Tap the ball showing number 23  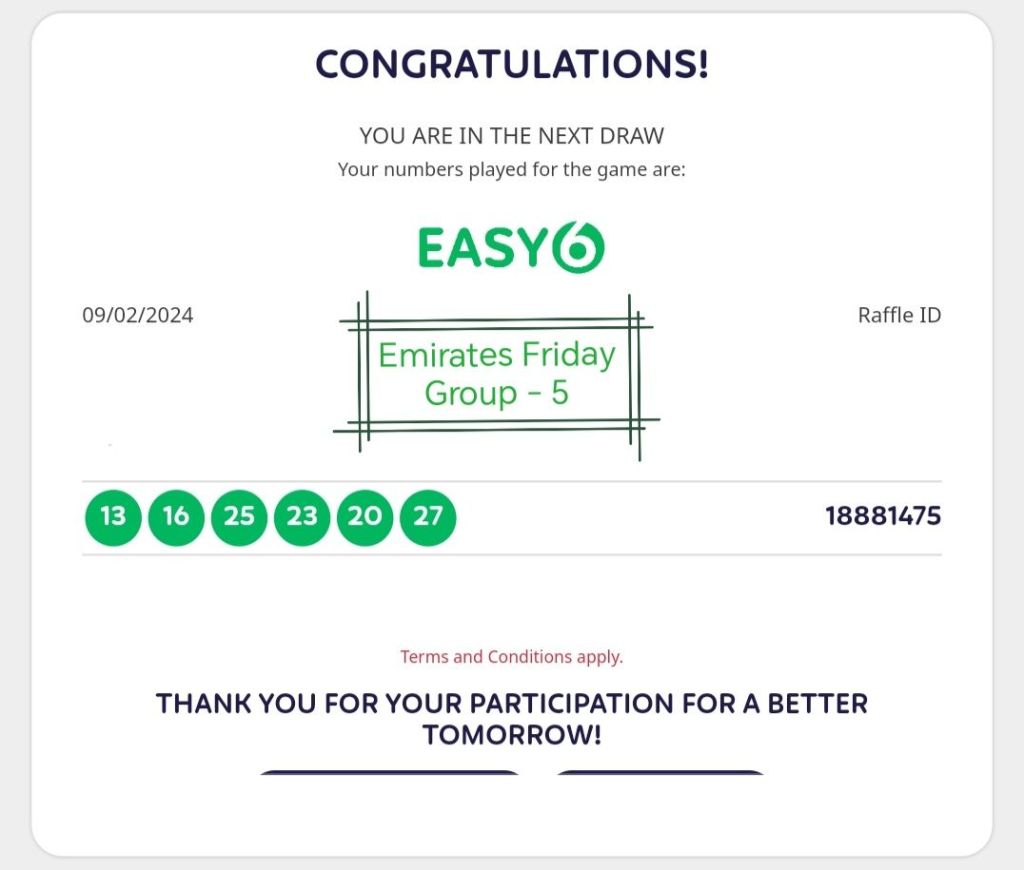click(302, 517)
